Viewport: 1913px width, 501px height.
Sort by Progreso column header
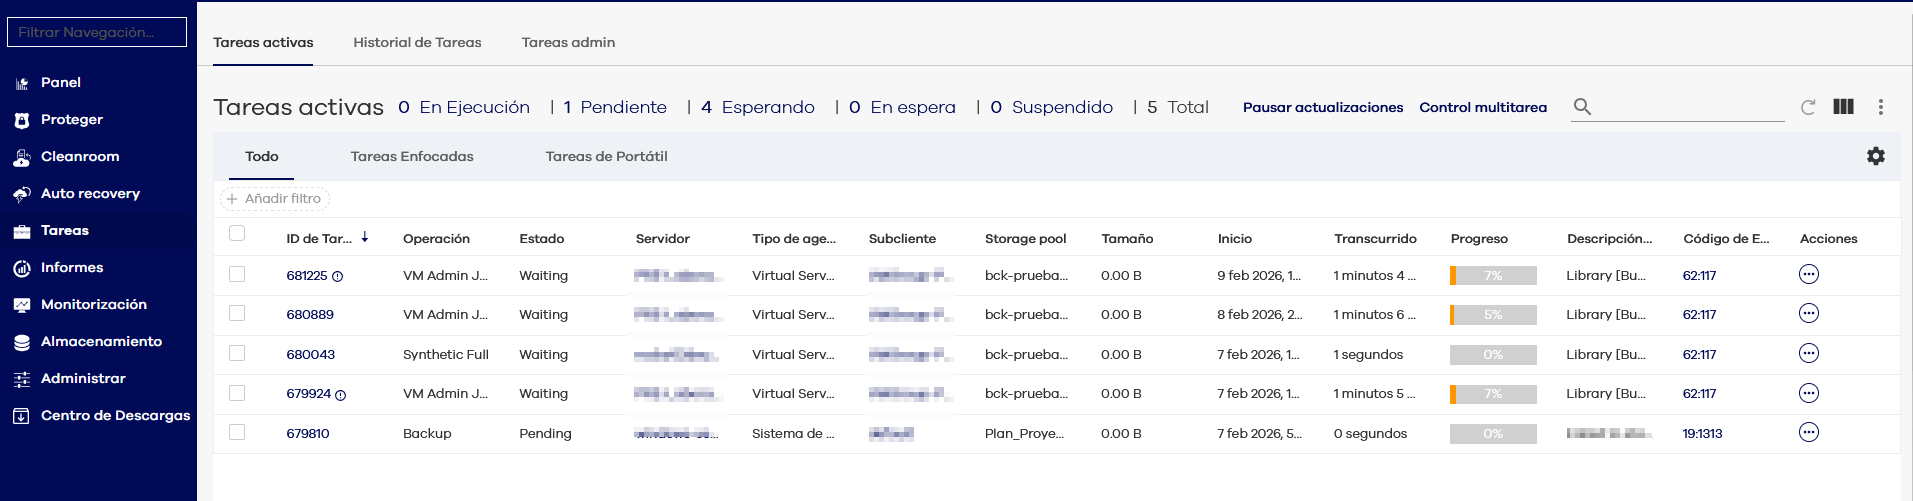tap(1479, 238)
